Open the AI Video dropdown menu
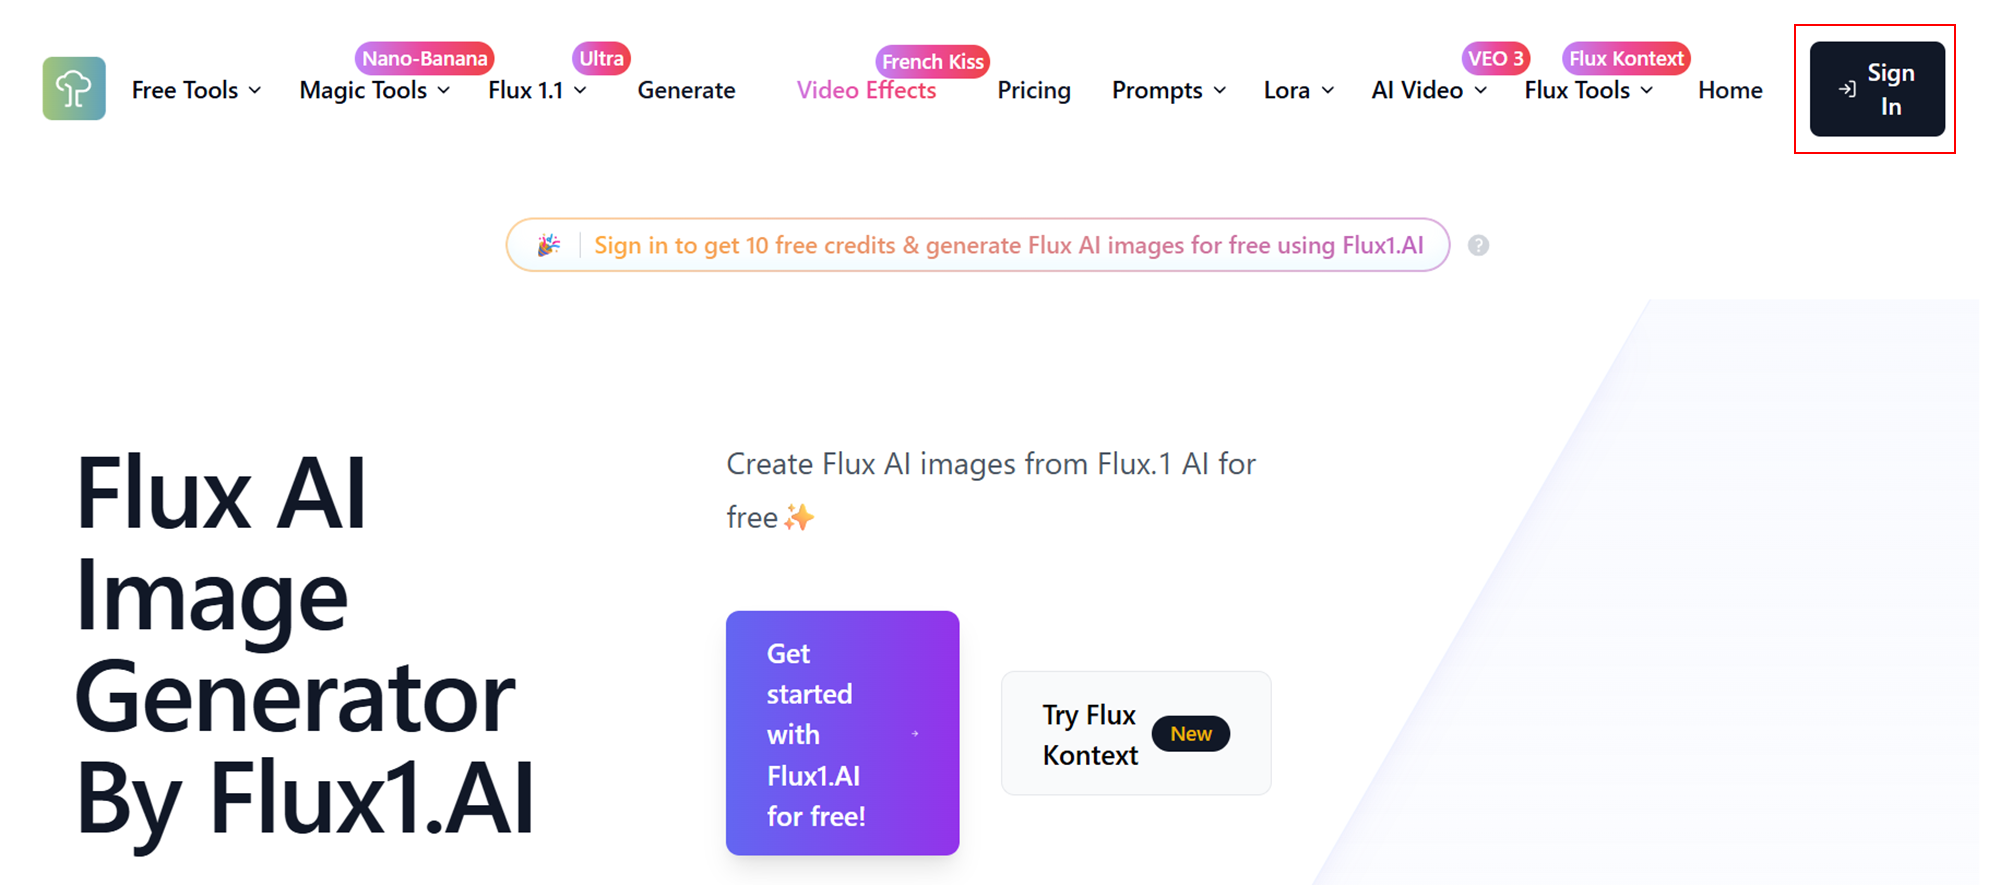This screenshot has width=2000, height=885. point(1429,90)
